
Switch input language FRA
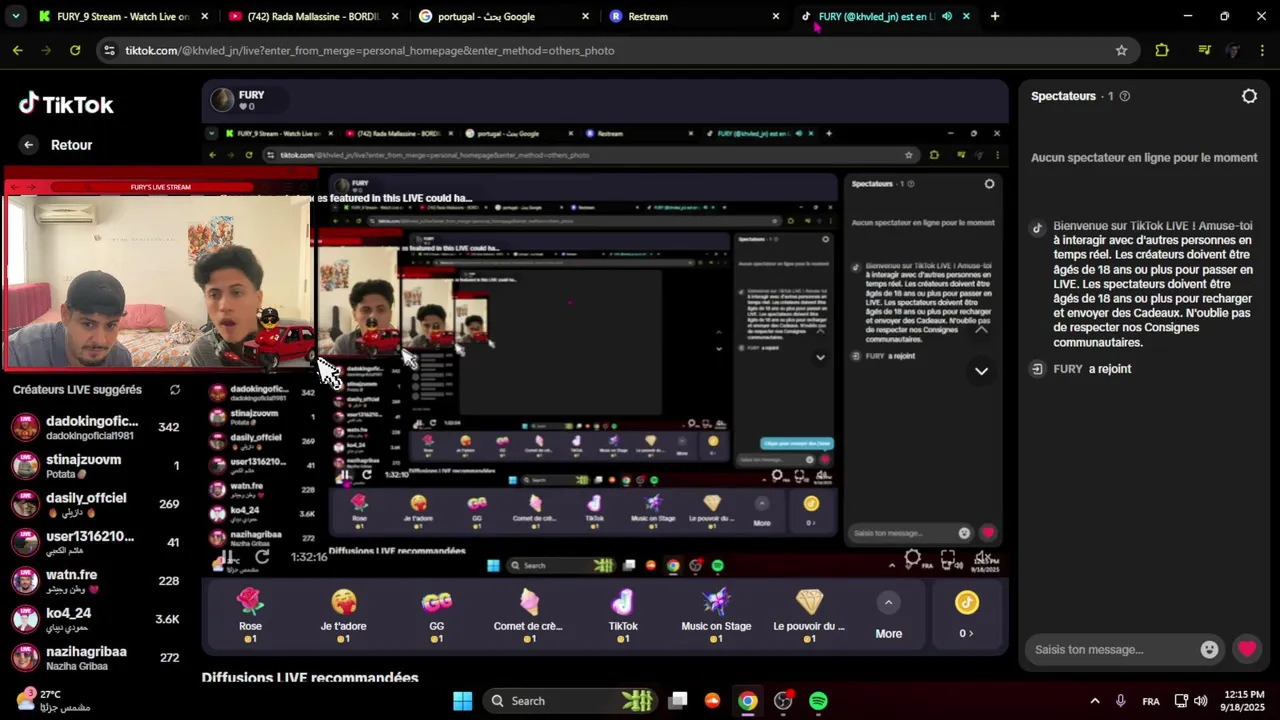pos(1151,701)
